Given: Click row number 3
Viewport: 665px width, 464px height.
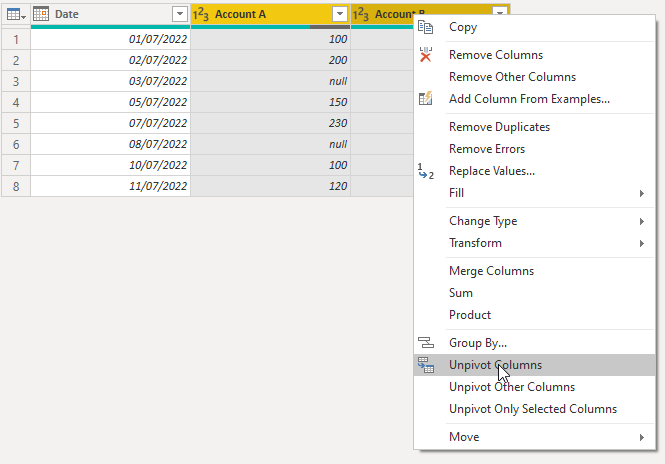Looking at the screenshot, I should [x=16, y=81].
